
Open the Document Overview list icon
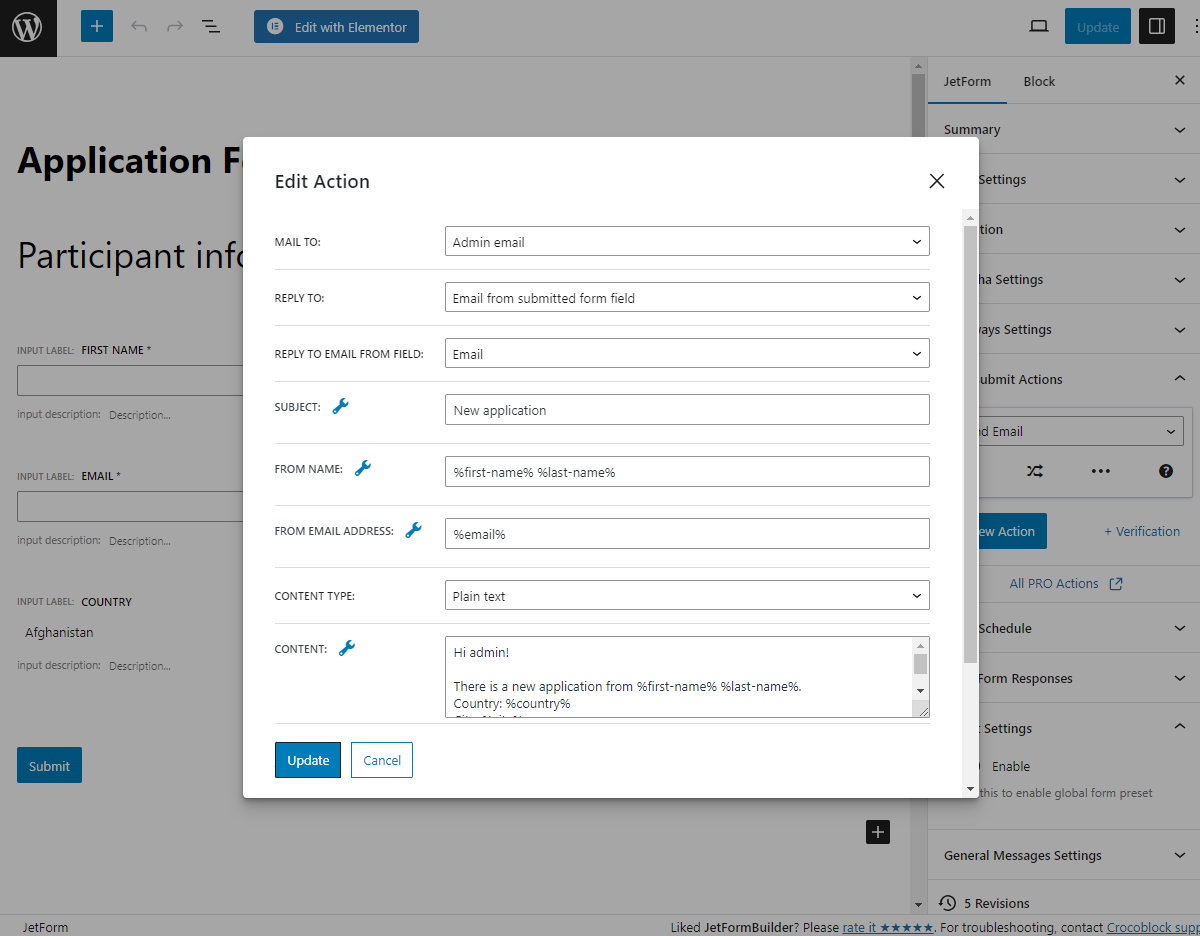[x=211, y=26]
